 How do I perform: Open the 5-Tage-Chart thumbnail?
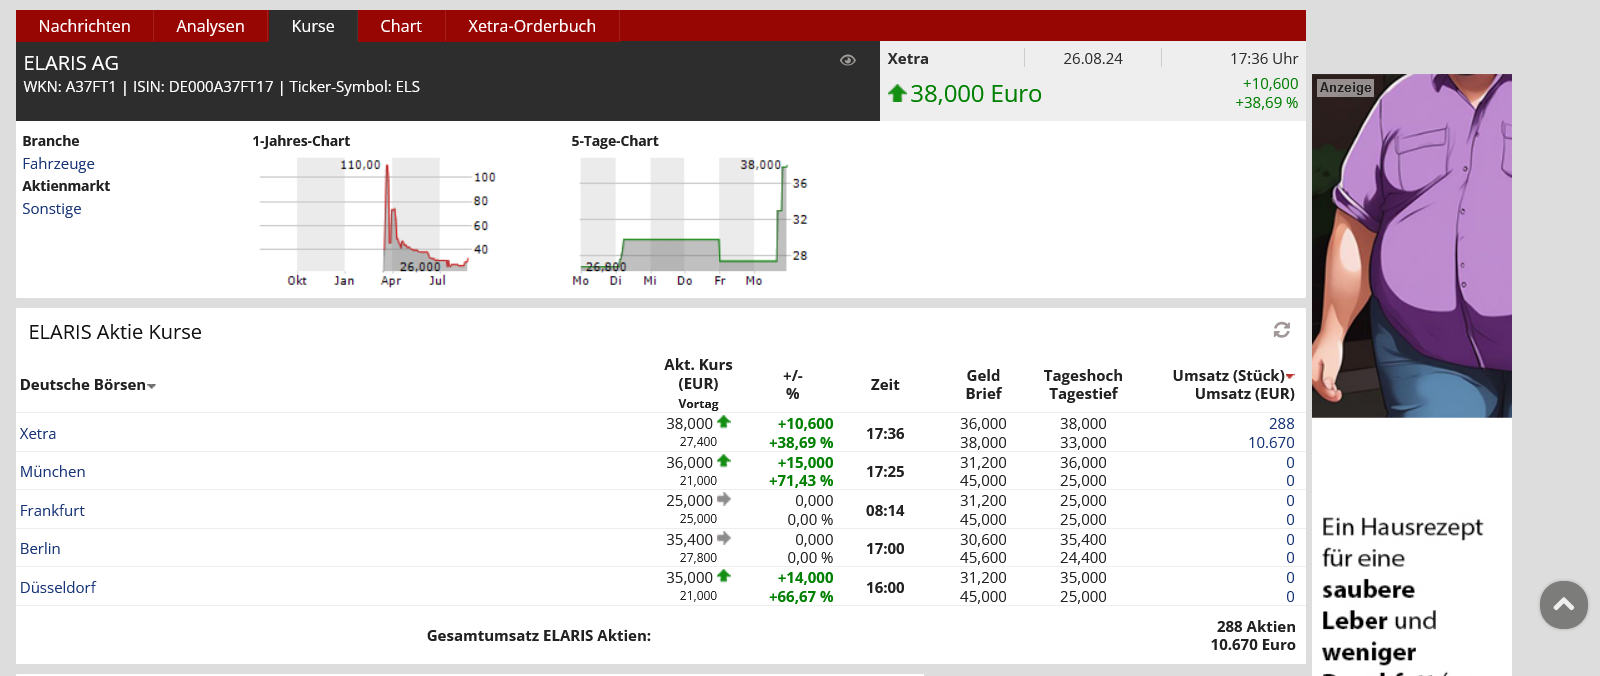point(690,220)
